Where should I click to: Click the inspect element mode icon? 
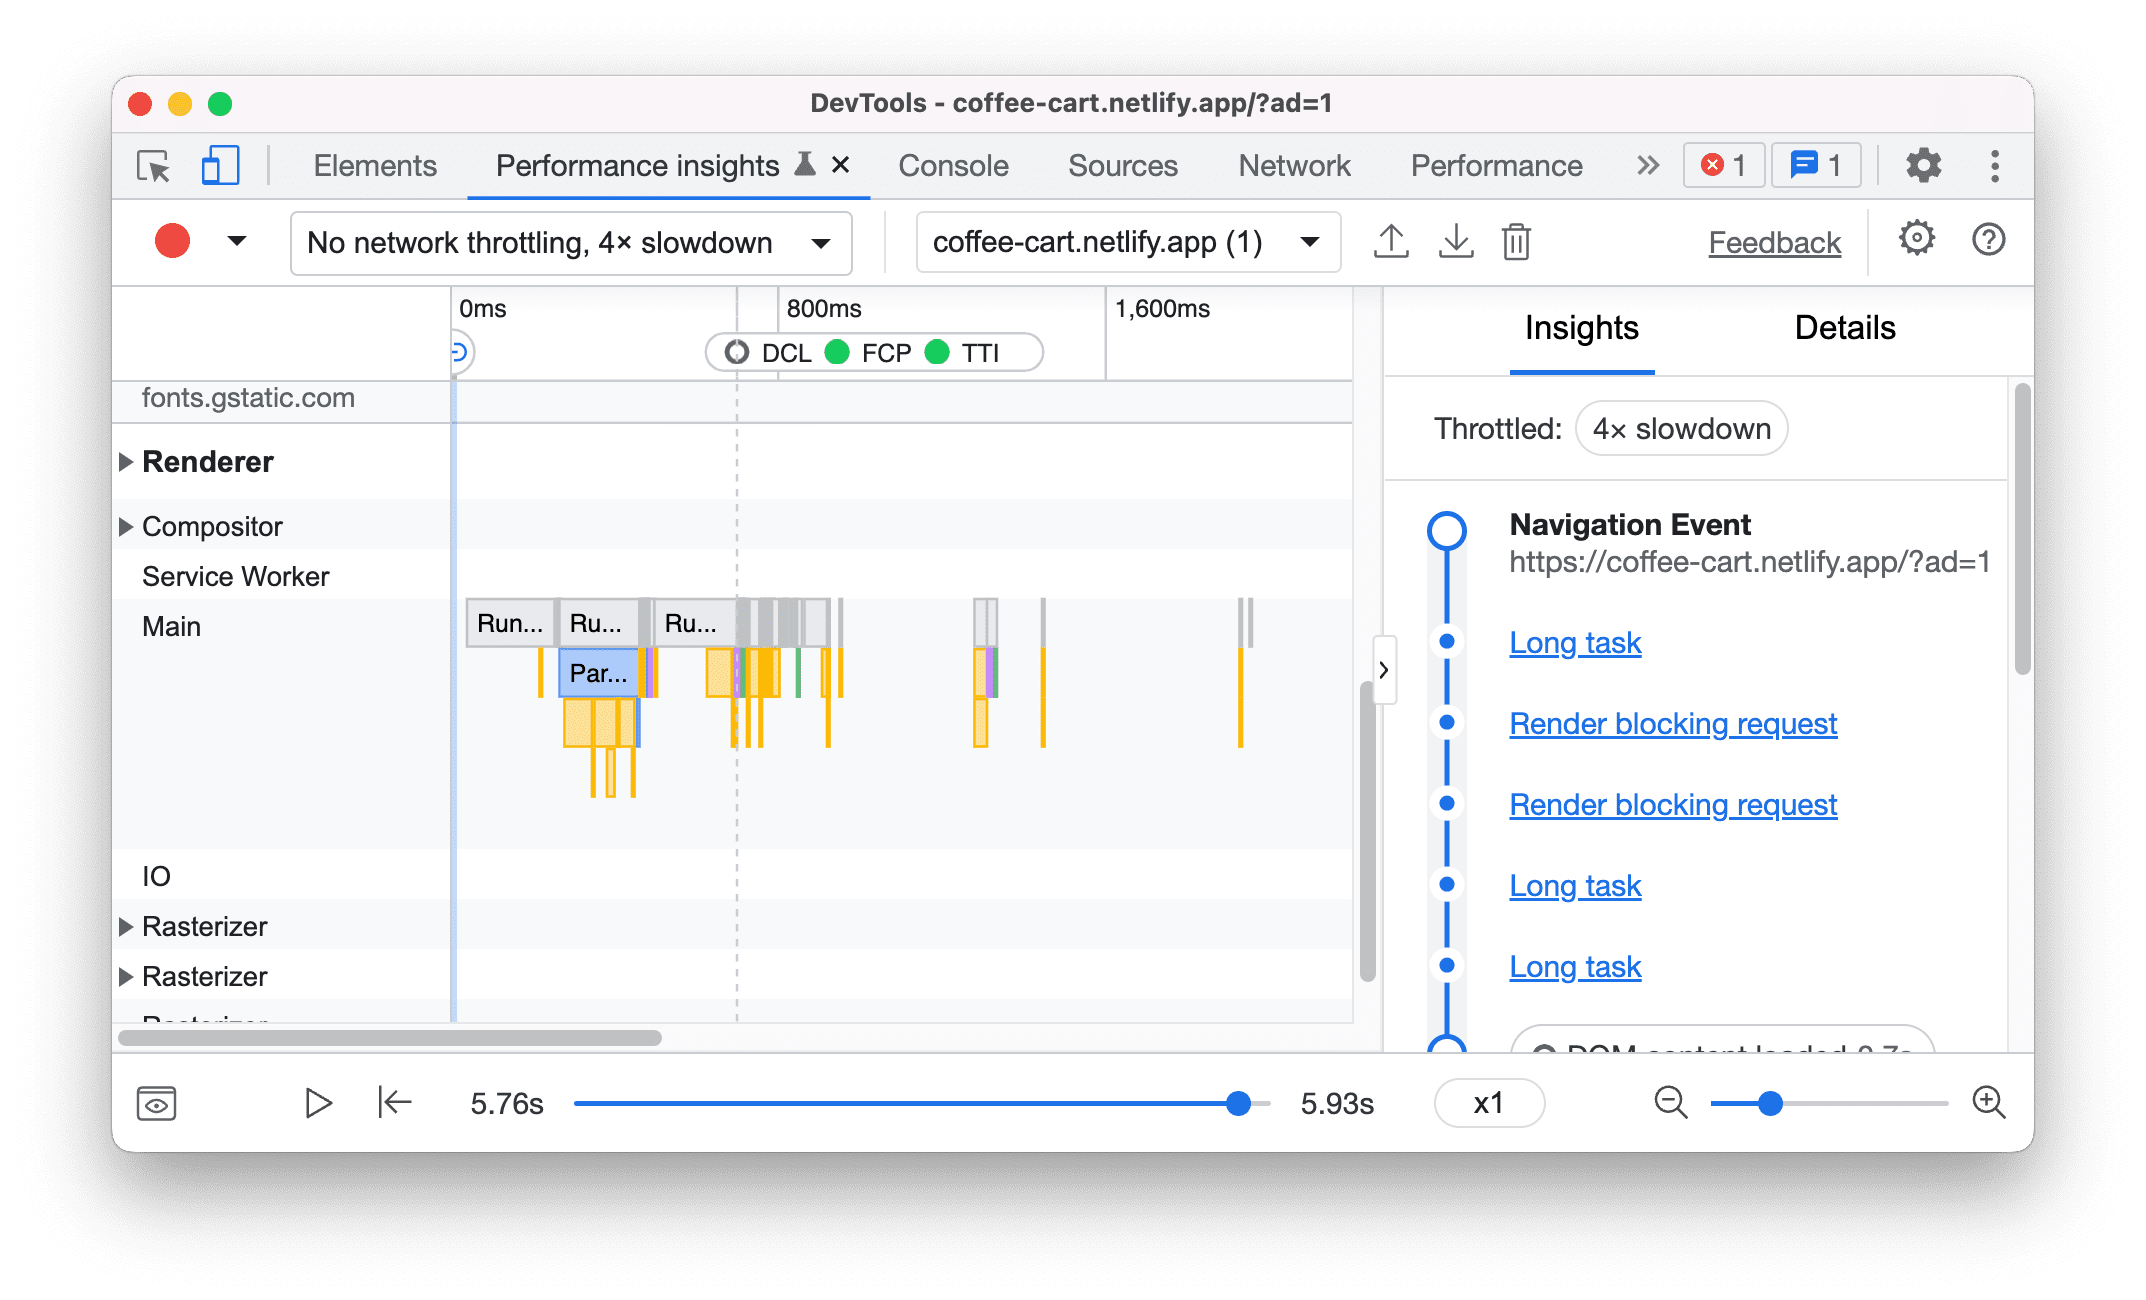[153, 166]
